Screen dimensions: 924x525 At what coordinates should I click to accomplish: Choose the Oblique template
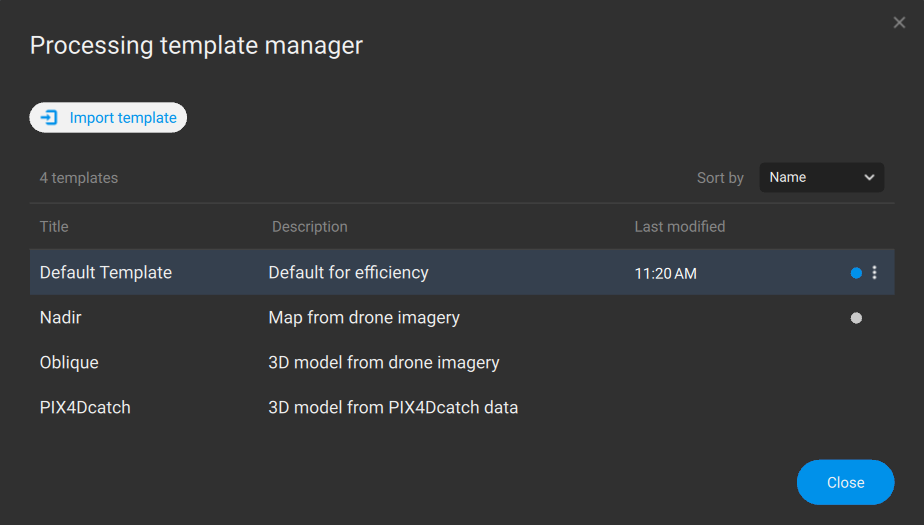(x=69, y=362)
